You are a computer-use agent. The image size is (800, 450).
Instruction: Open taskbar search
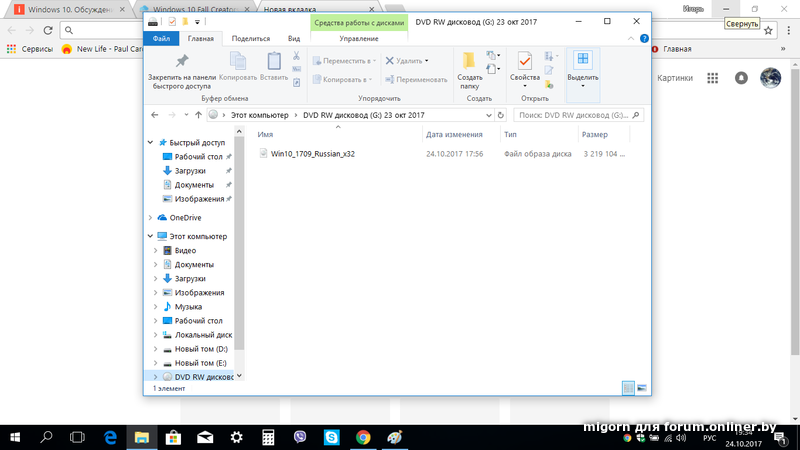point(46,437)
